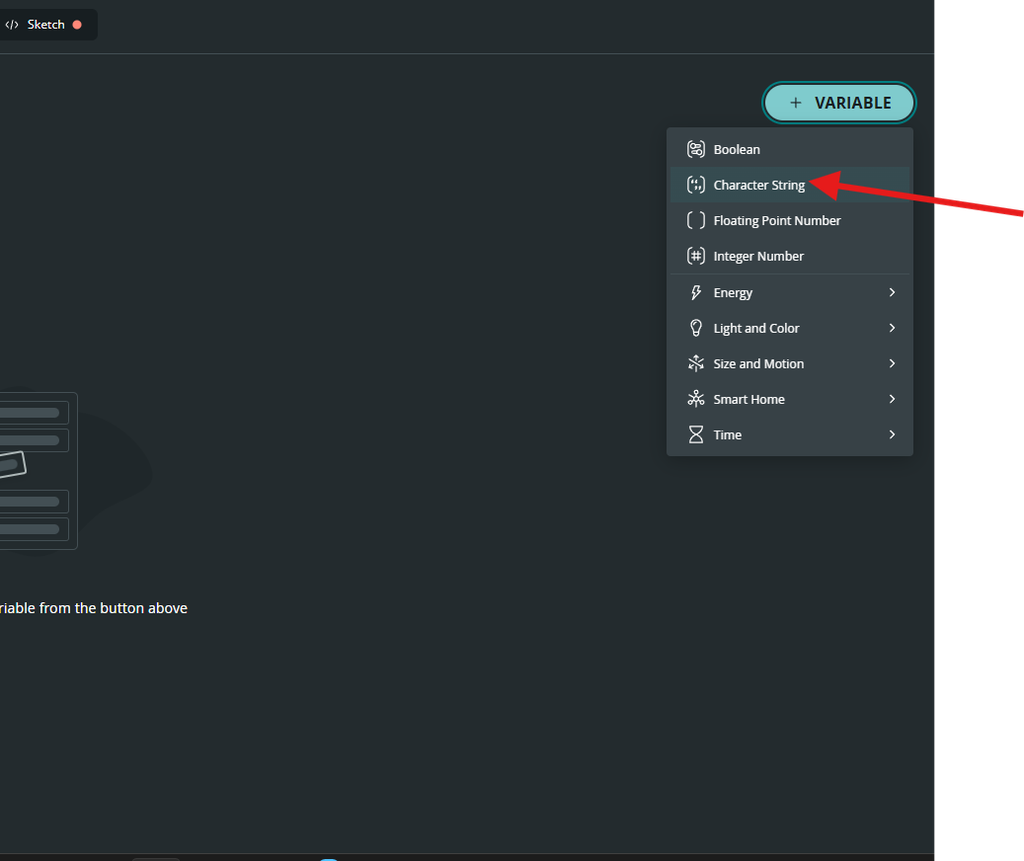Click the Smart Home icon
Image resolution: width=1024 pixels, height=861 pixels.
pyautogui.click(x=696, y=398)
